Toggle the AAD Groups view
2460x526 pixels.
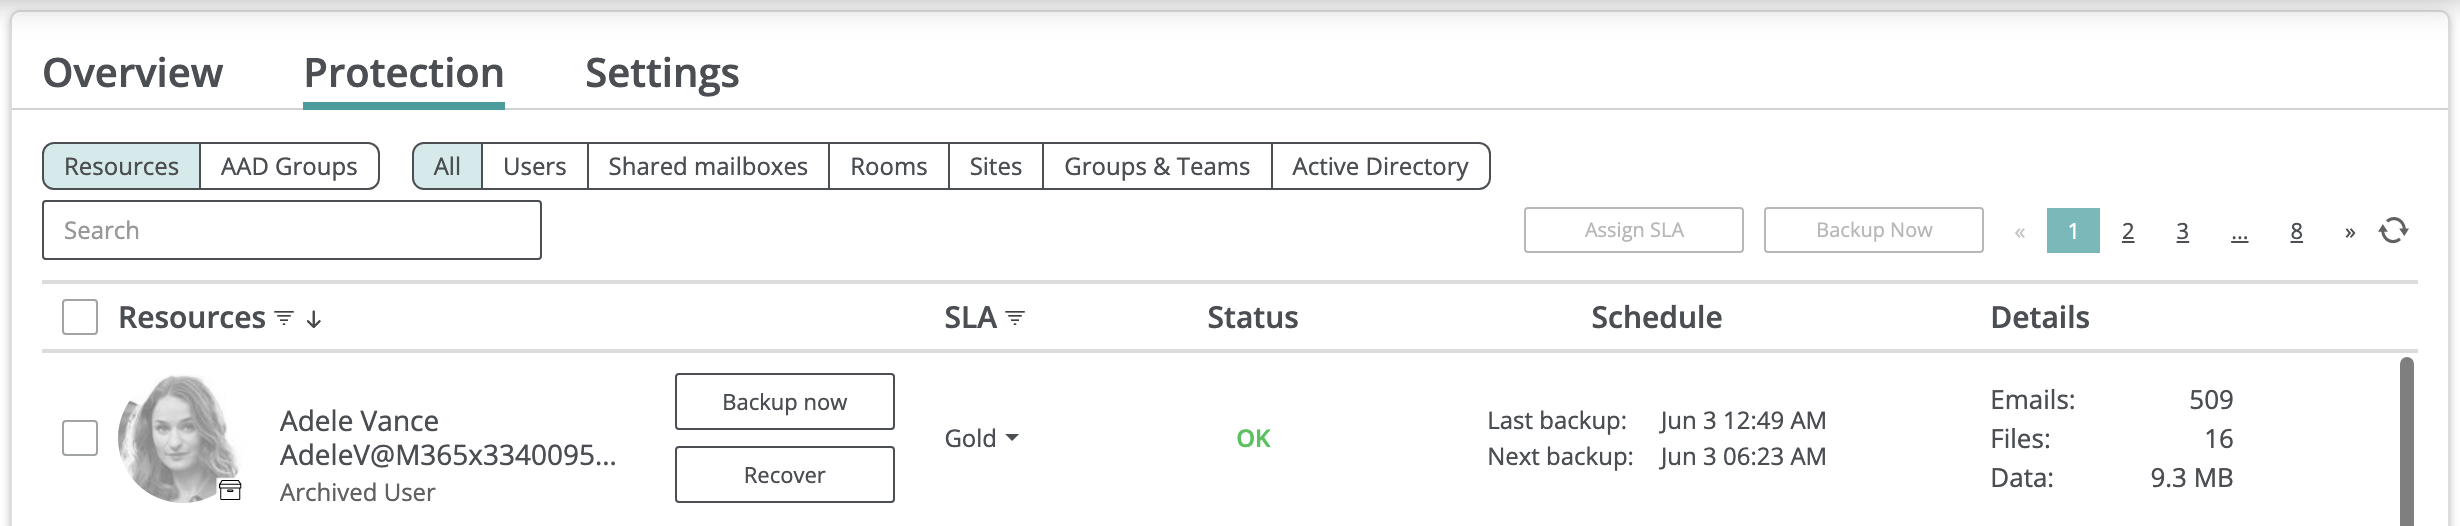[289, 166]
